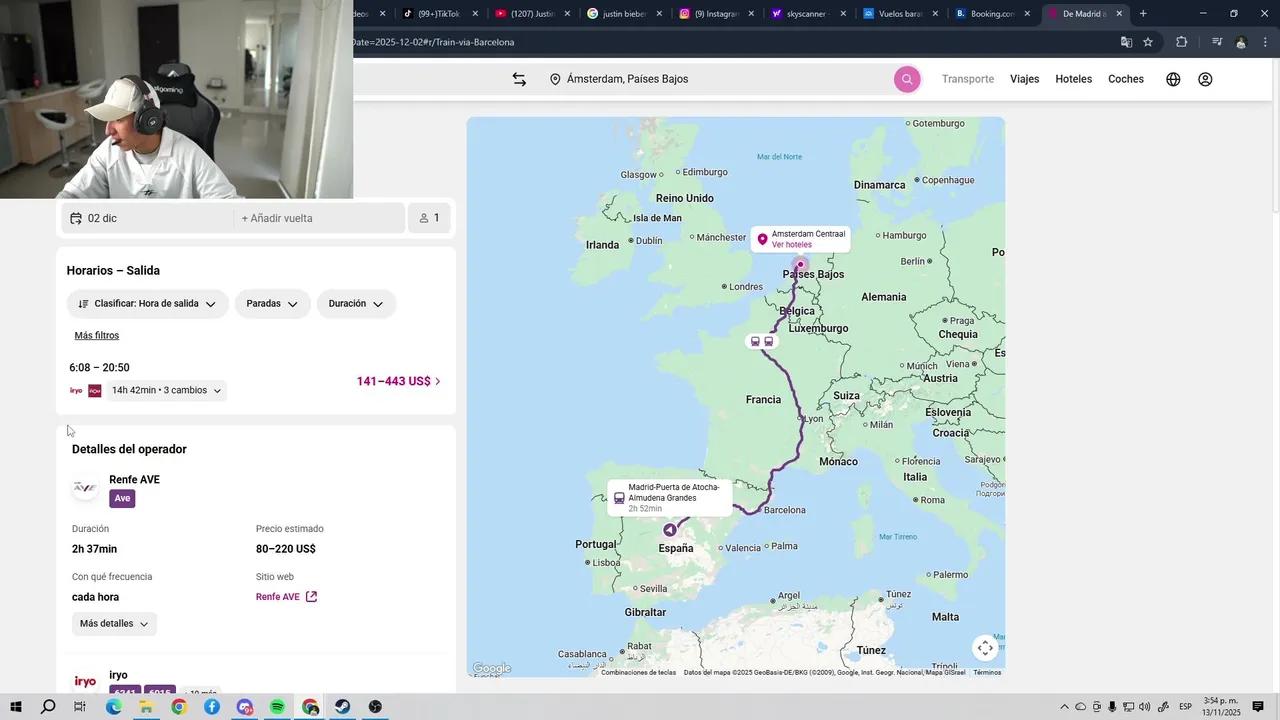
Task: Click Madrid-Puerta de Atocha map label
Action: [670, 498]
